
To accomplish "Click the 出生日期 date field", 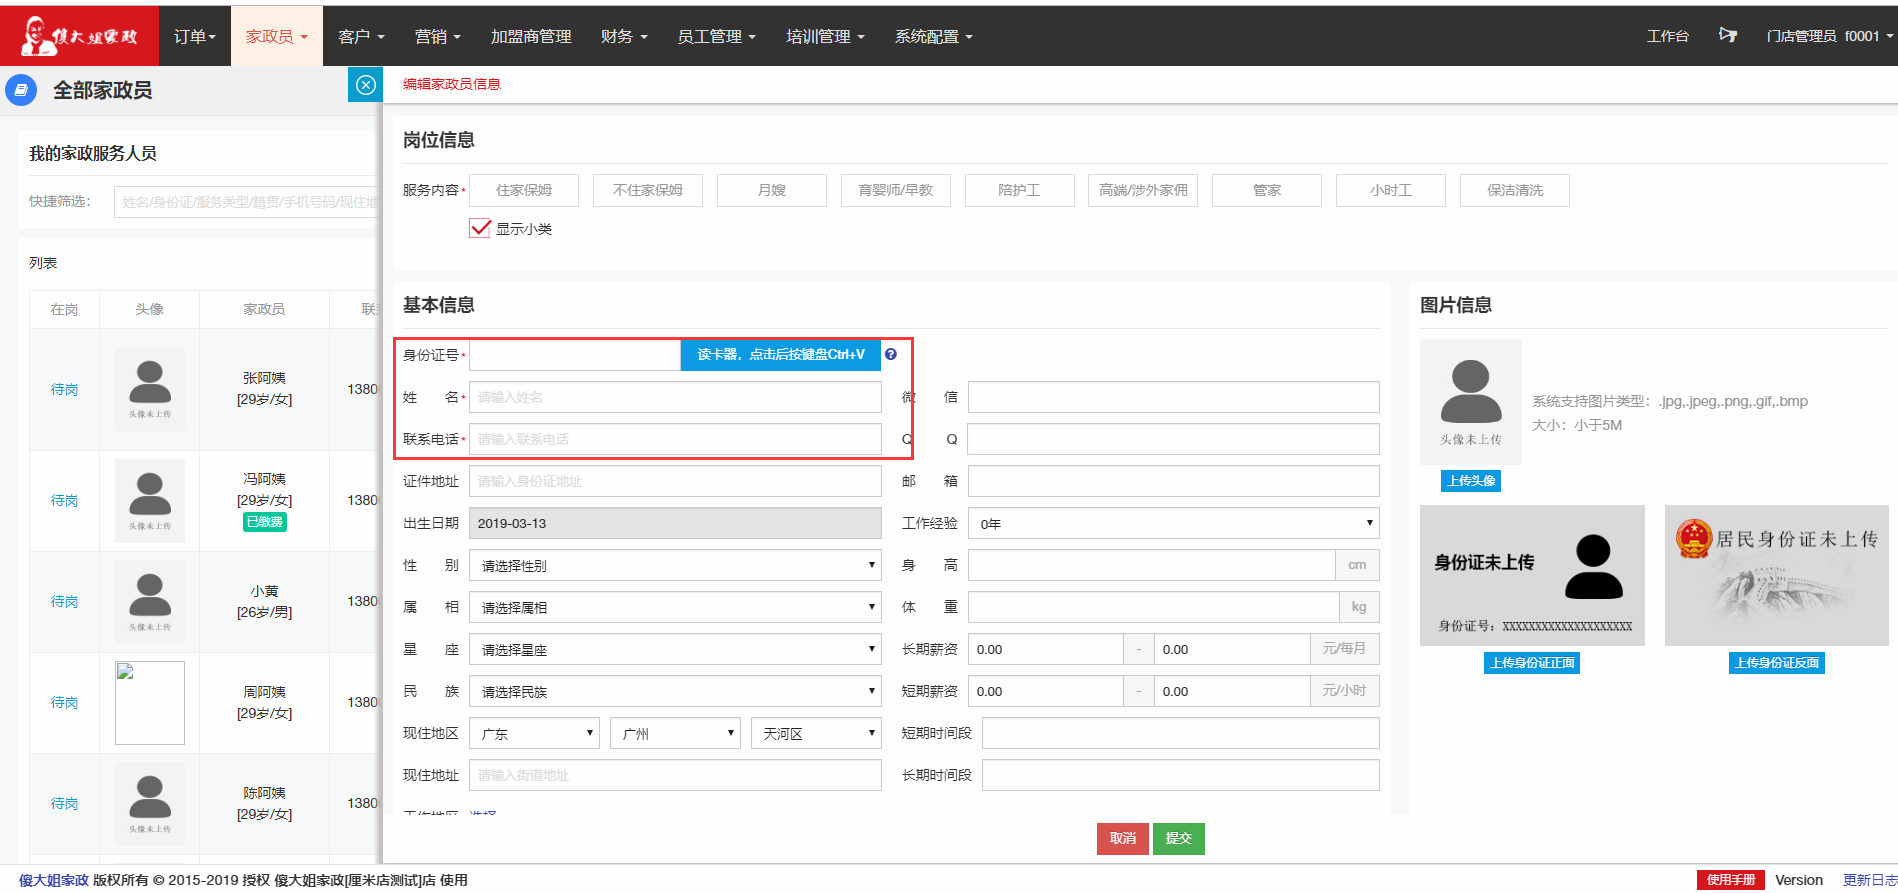I will (675, 523).
